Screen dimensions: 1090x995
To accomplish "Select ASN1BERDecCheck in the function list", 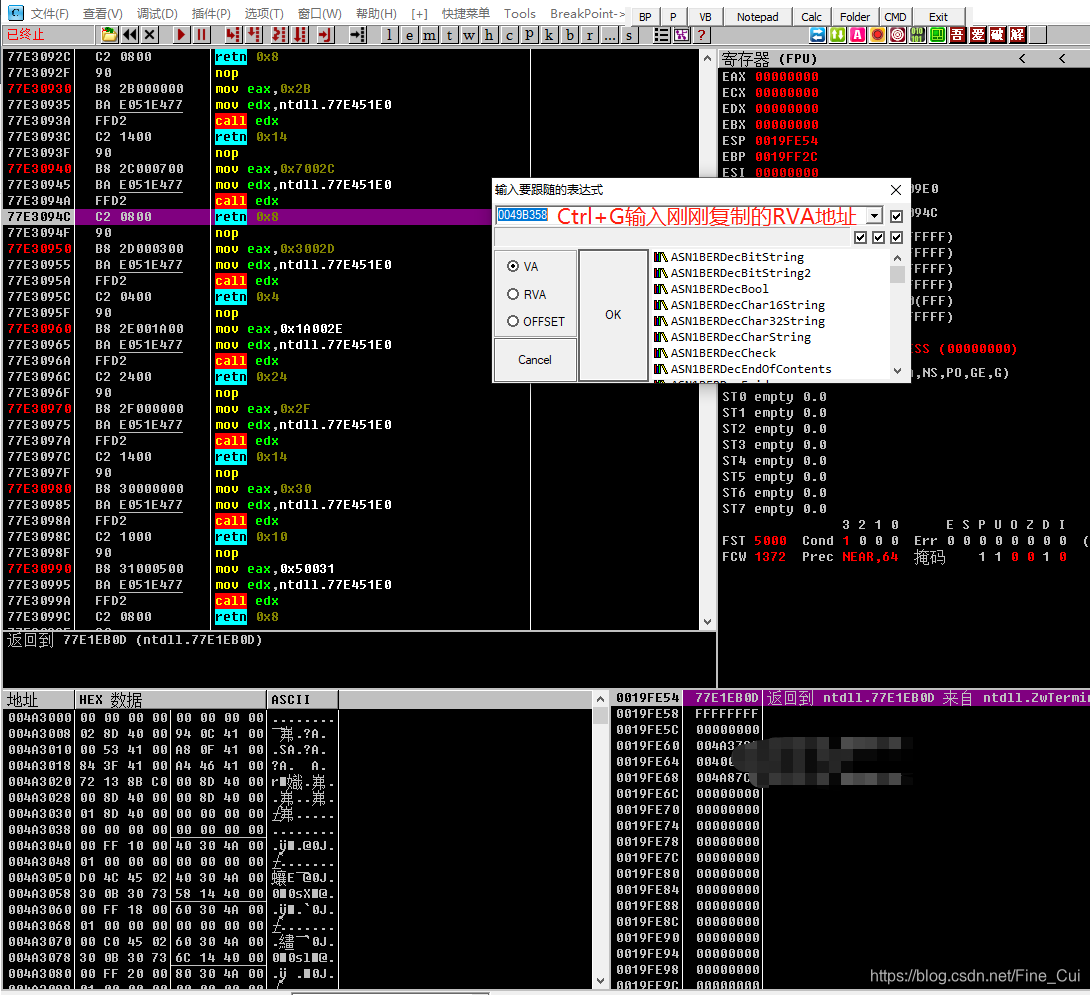I will pos(723,353).
